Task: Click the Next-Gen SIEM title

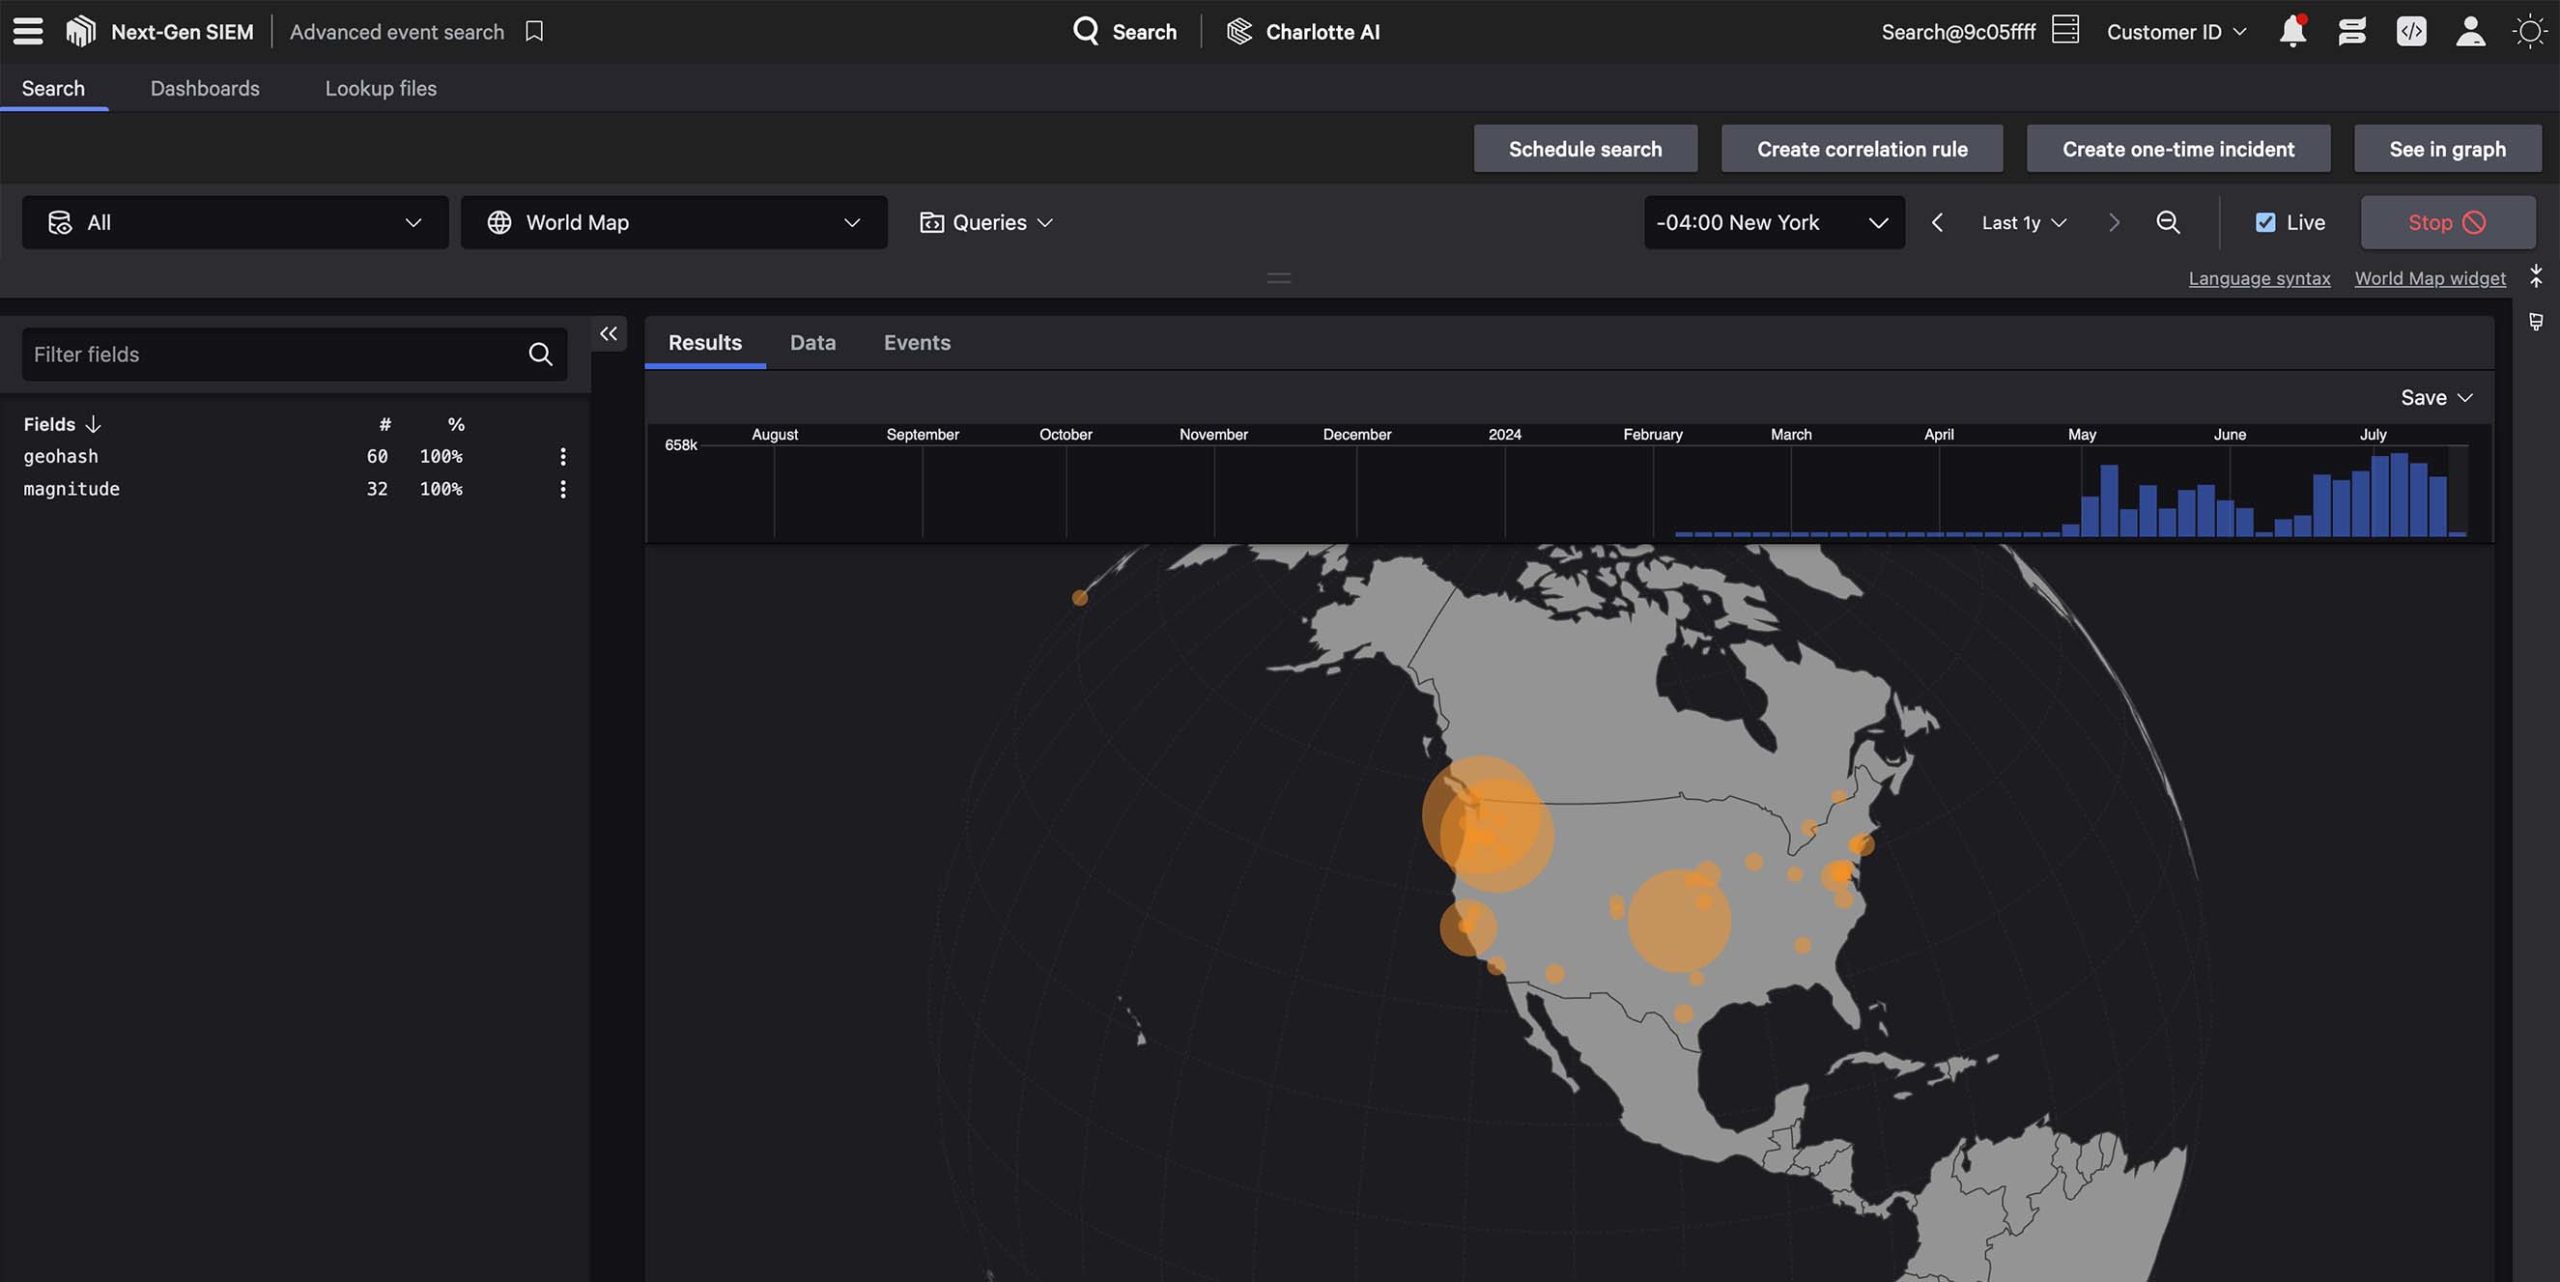Action: (182, 31)
